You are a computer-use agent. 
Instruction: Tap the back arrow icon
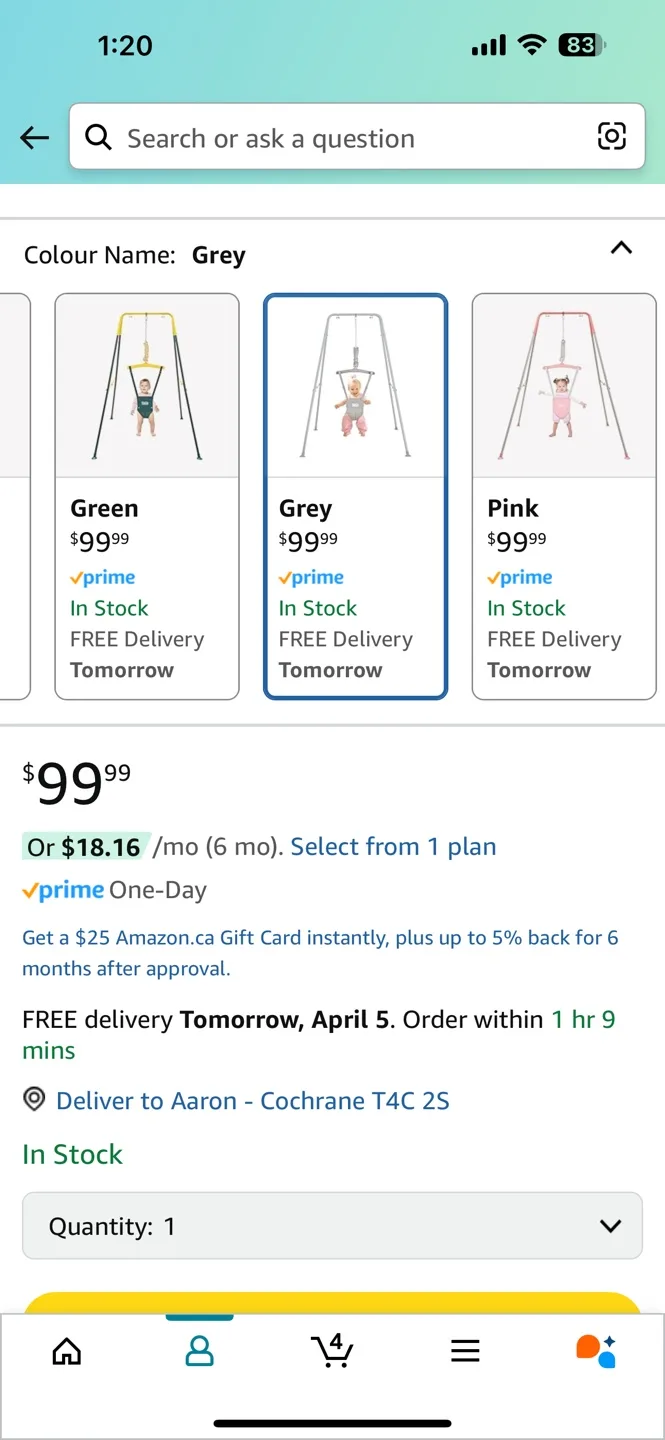point(35,138)
